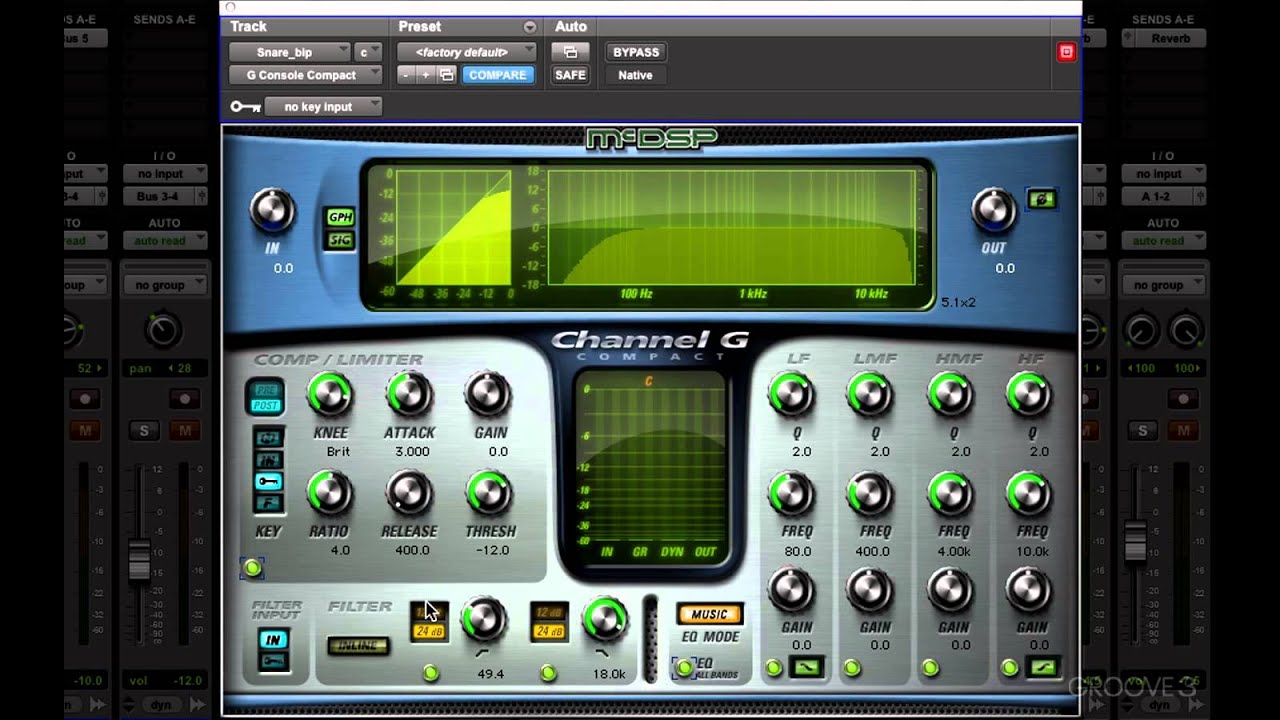Select the SIG signal display button
The image size is (1280, 720).
[340, 240]
